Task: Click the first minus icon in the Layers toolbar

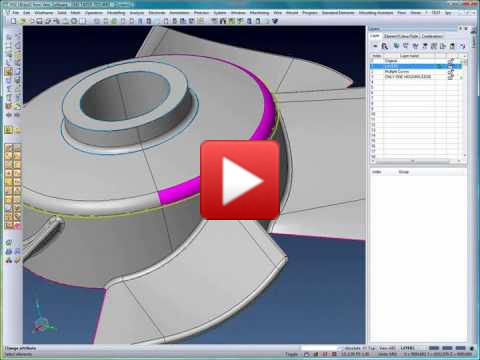Action: click(375, 46)
